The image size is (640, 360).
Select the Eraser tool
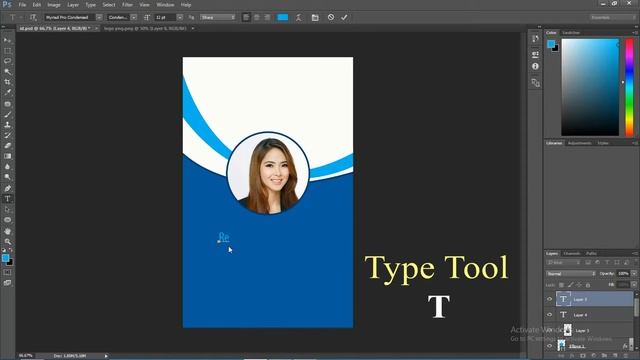tap(7, 146)
